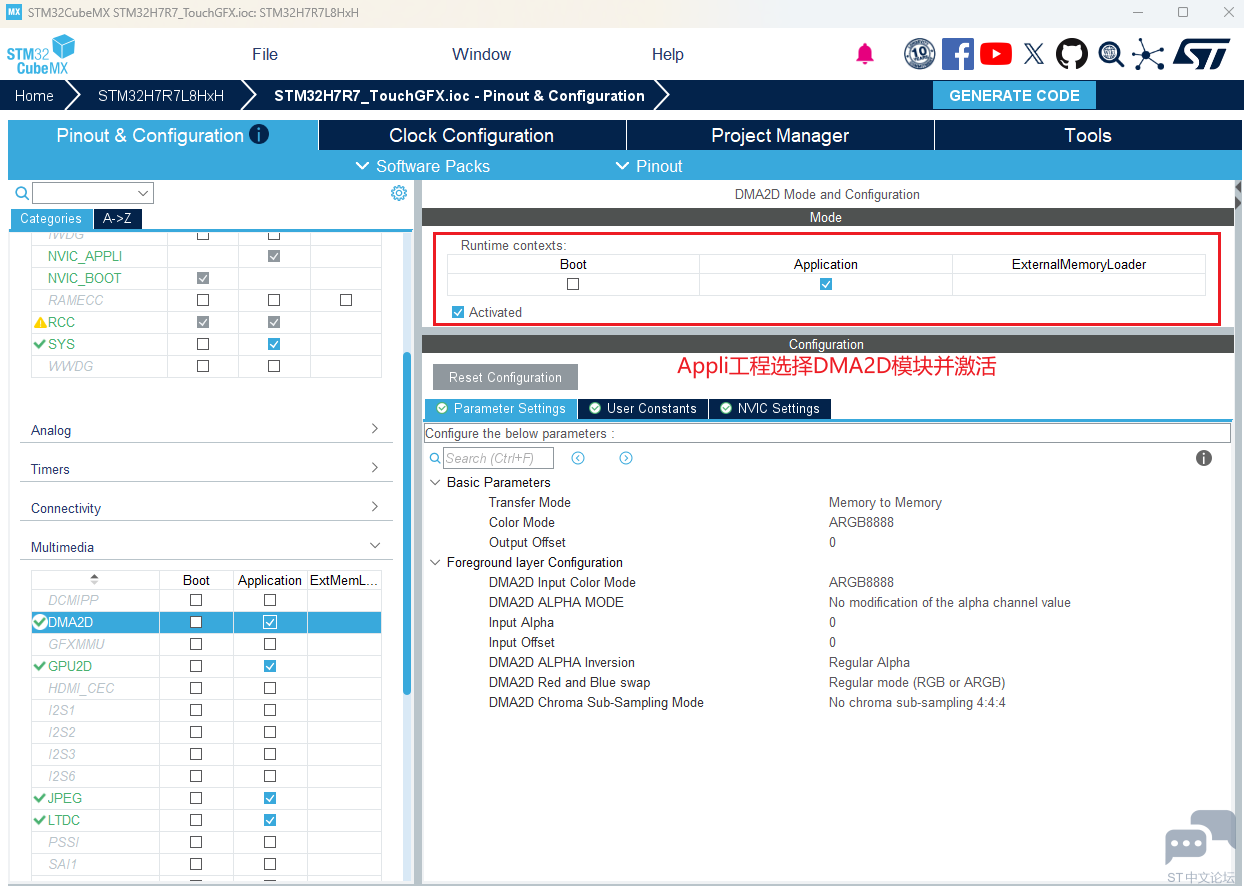Toggle LTDC Application checkbox
Screen dimensions: 1244x893
coord(270,820)
